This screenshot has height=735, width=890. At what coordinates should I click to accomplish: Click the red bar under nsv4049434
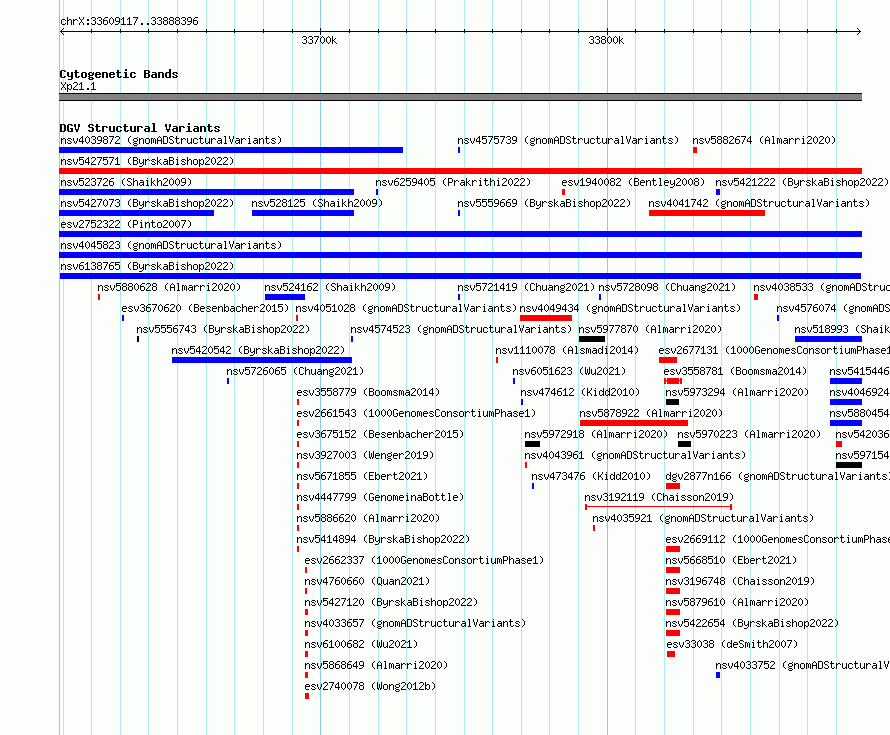(545, 318)
